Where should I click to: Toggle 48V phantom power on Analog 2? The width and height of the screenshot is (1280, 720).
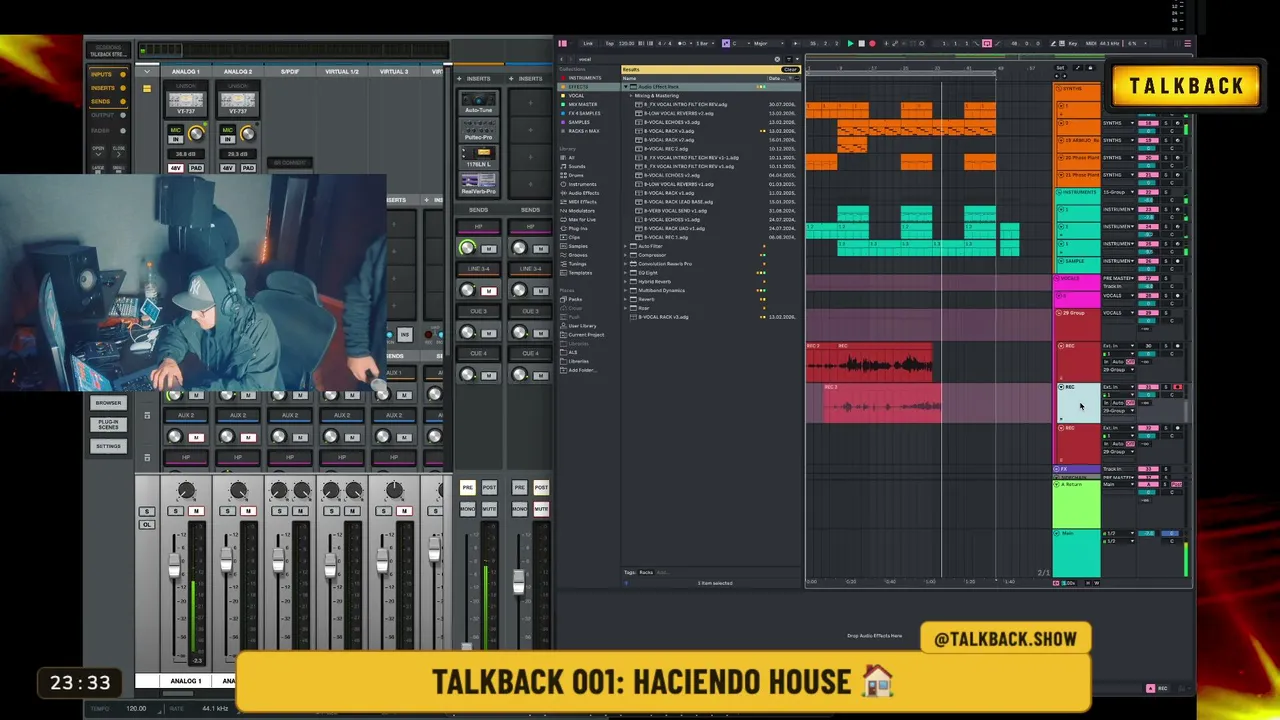click(228, 168)
